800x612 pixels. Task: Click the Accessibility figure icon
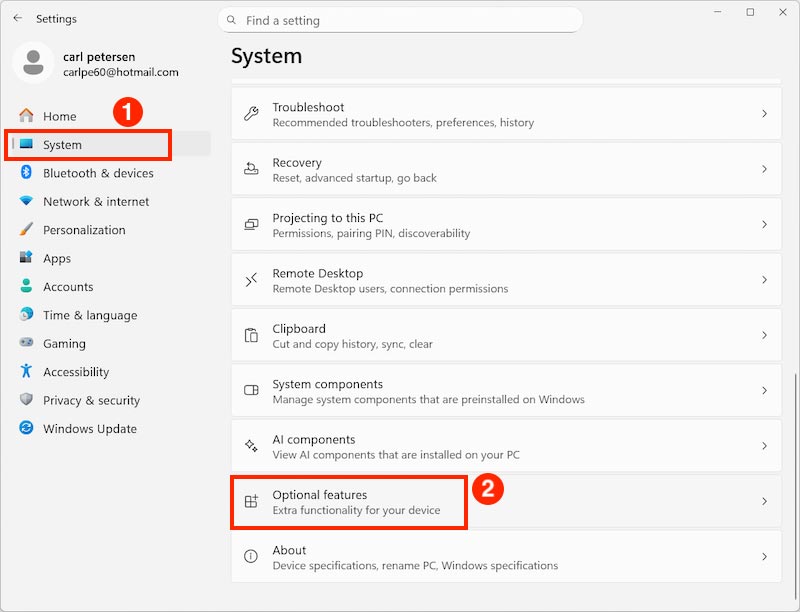[26, 372]
